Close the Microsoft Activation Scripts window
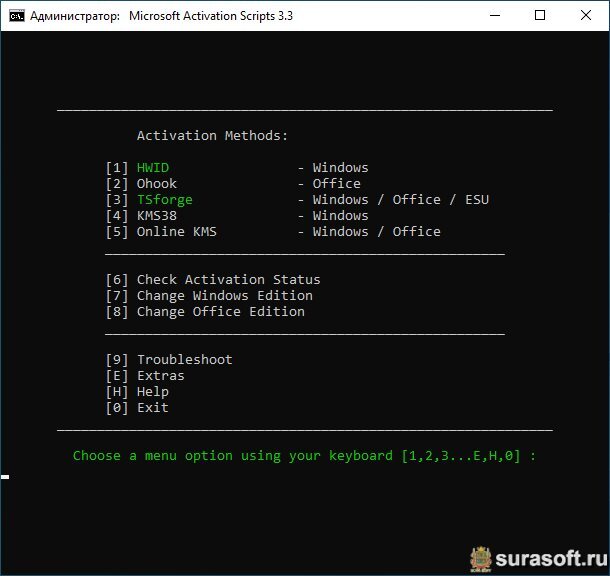610x576 pixels. [585, 16]
